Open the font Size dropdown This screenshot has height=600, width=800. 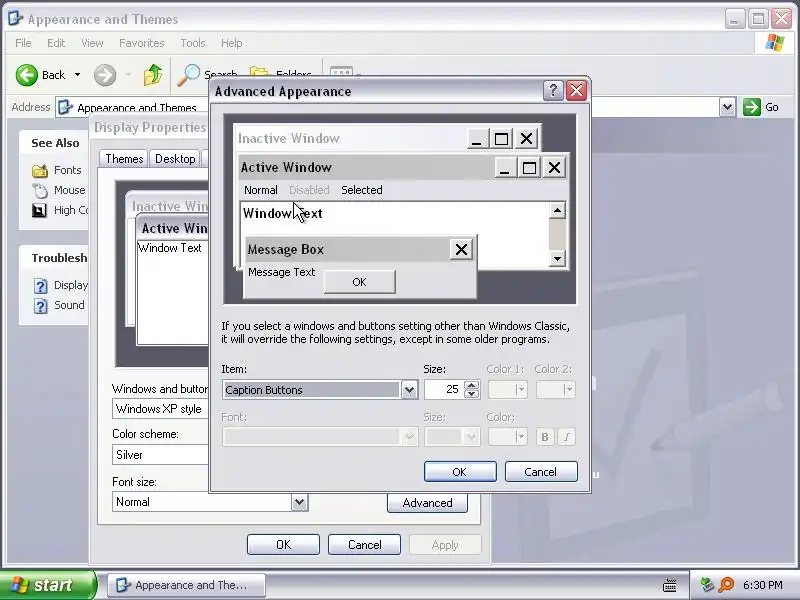tap(471, 437)
